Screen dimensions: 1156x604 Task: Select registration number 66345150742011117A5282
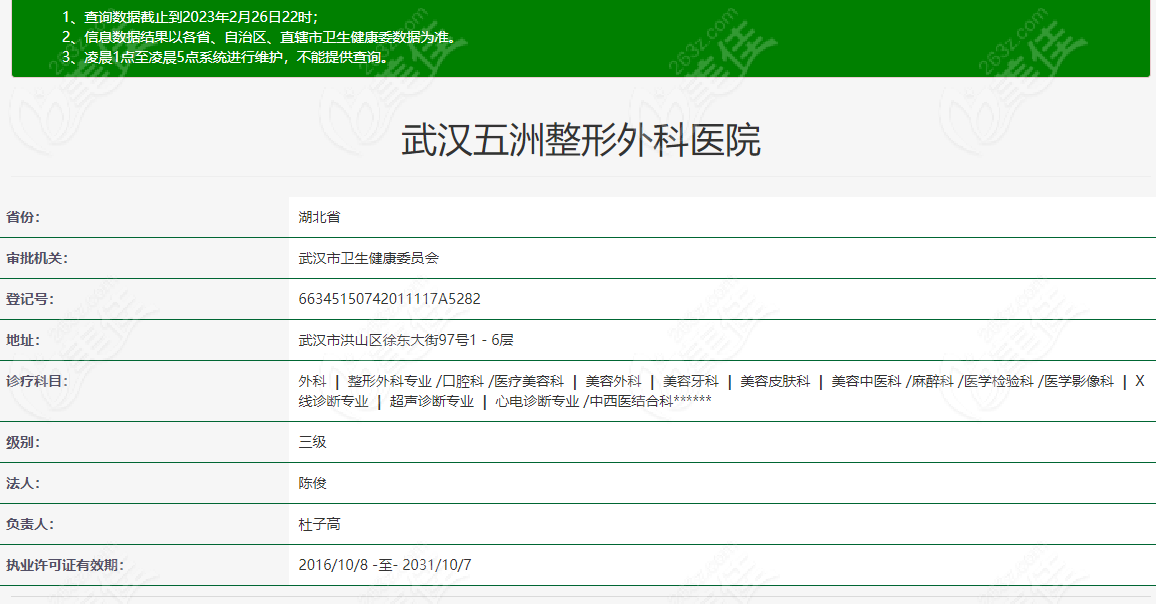389,299
